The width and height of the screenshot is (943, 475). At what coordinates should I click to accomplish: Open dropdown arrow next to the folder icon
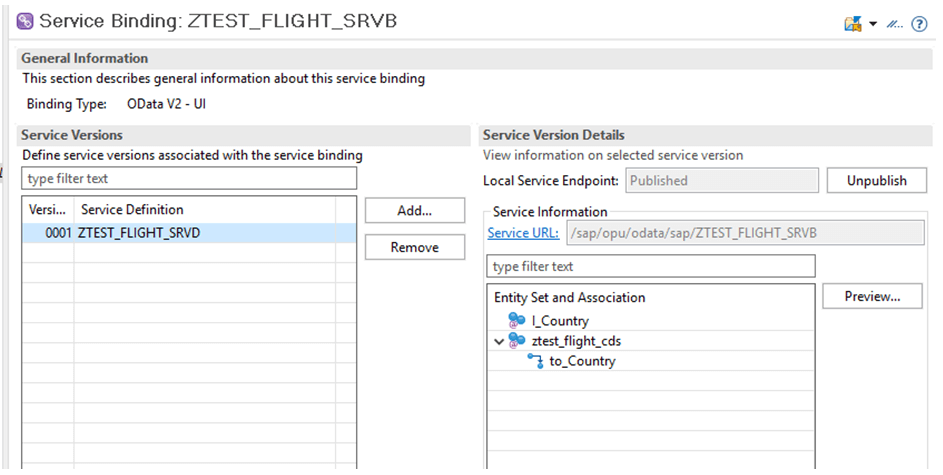coord(873,25)
